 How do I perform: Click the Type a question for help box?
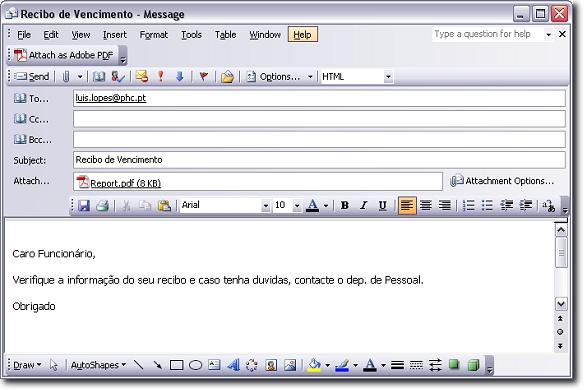click(x=487, y=34)
